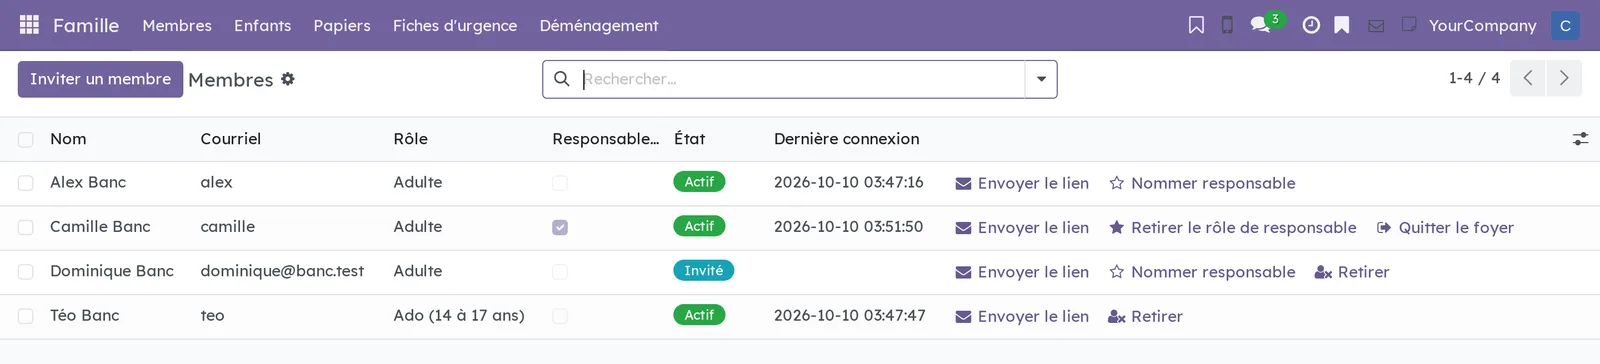Send the link to Alex Banc
1600x364 pixels.
pyautogui.click(x=1022, y=183)
